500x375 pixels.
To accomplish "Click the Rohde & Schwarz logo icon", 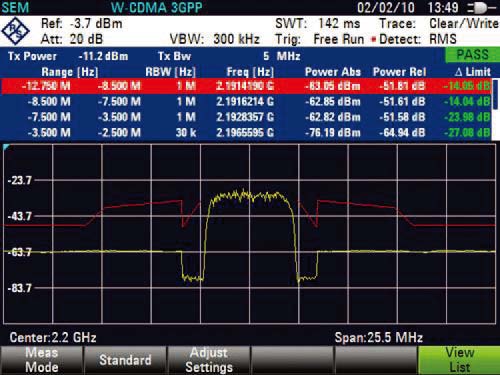I will 15,31.
